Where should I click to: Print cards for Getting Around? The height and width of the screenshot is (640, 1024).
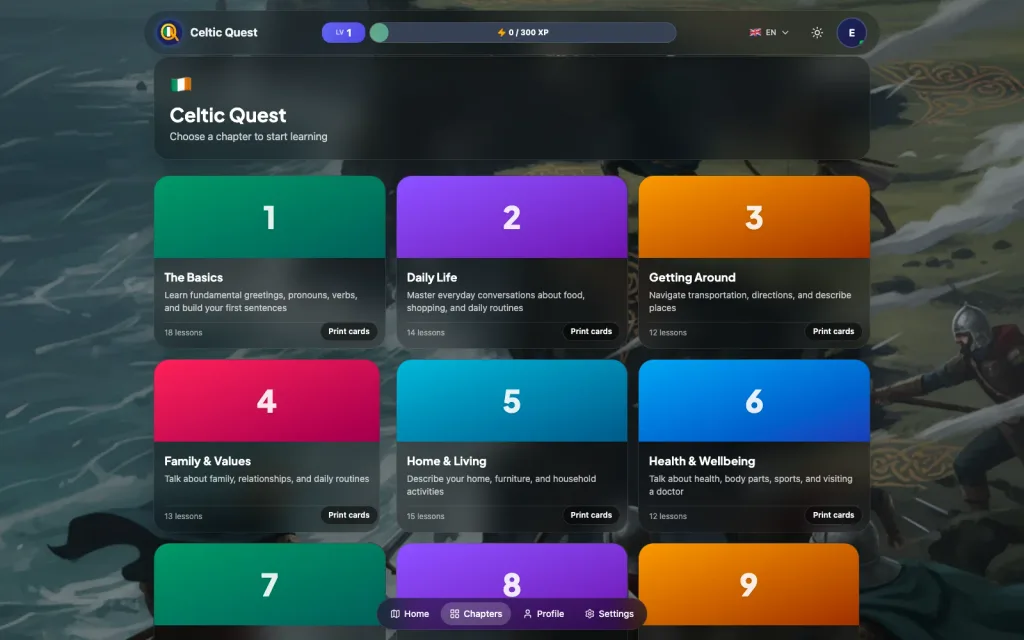pos(833,332)
